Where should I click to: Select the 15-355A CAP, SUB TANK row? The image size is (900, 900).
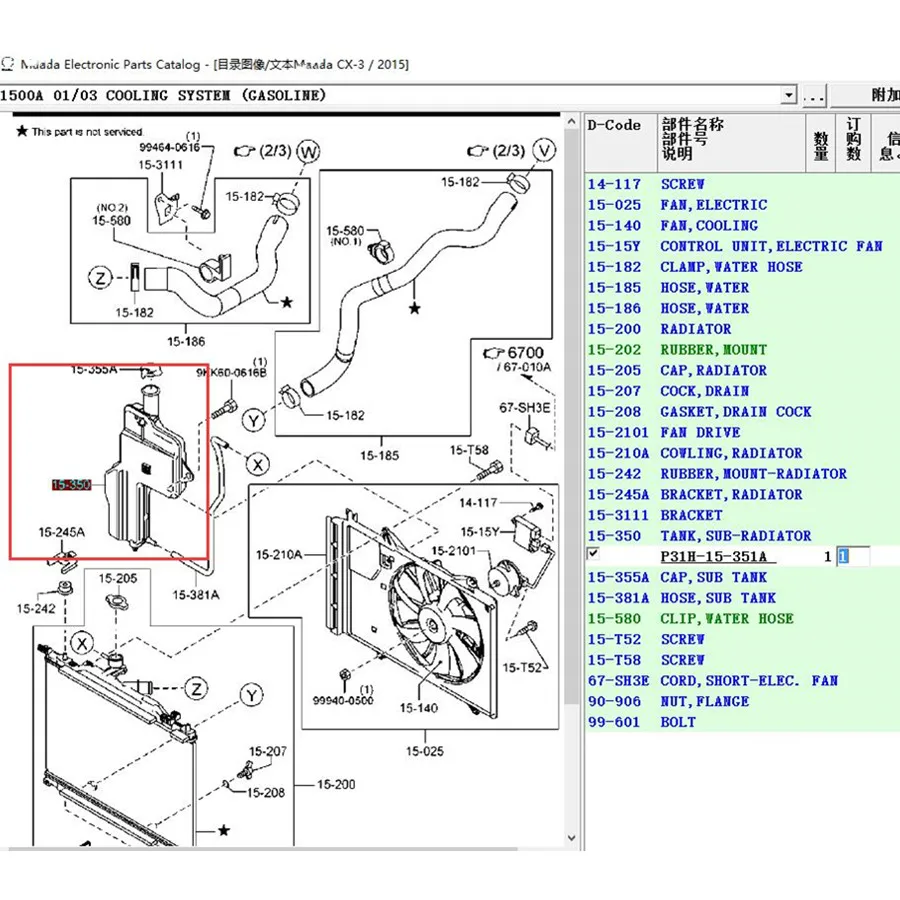coord(742,577)
